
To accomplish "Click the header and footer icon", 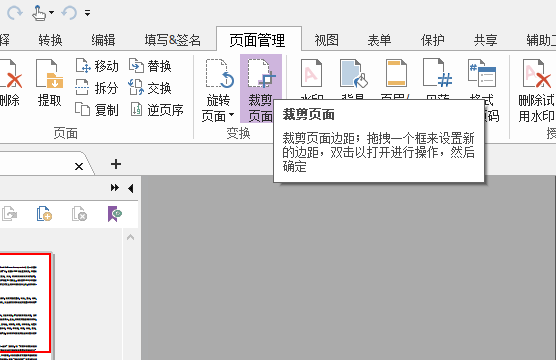I will pos(396,73).
